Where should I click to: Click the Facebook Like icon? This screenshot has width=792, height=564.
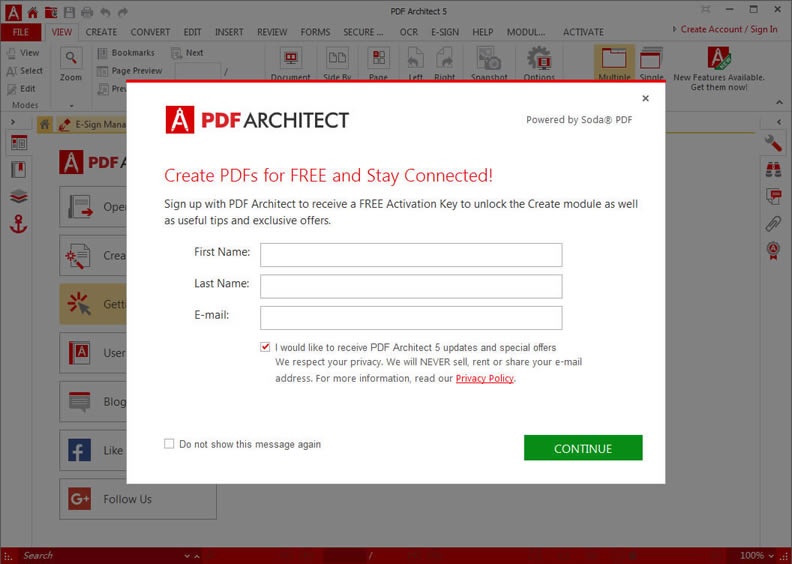79,450
